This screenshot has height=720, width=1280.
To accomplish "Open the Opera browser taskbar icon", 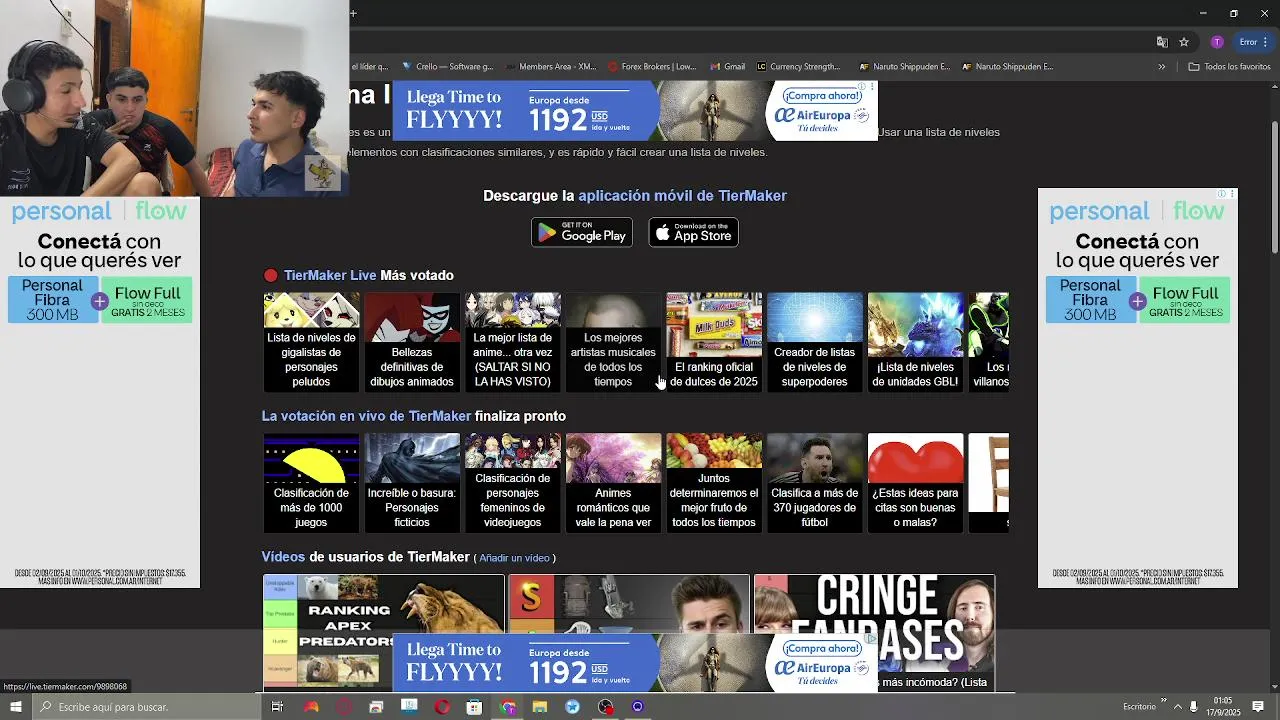I will tap(442, 707).
